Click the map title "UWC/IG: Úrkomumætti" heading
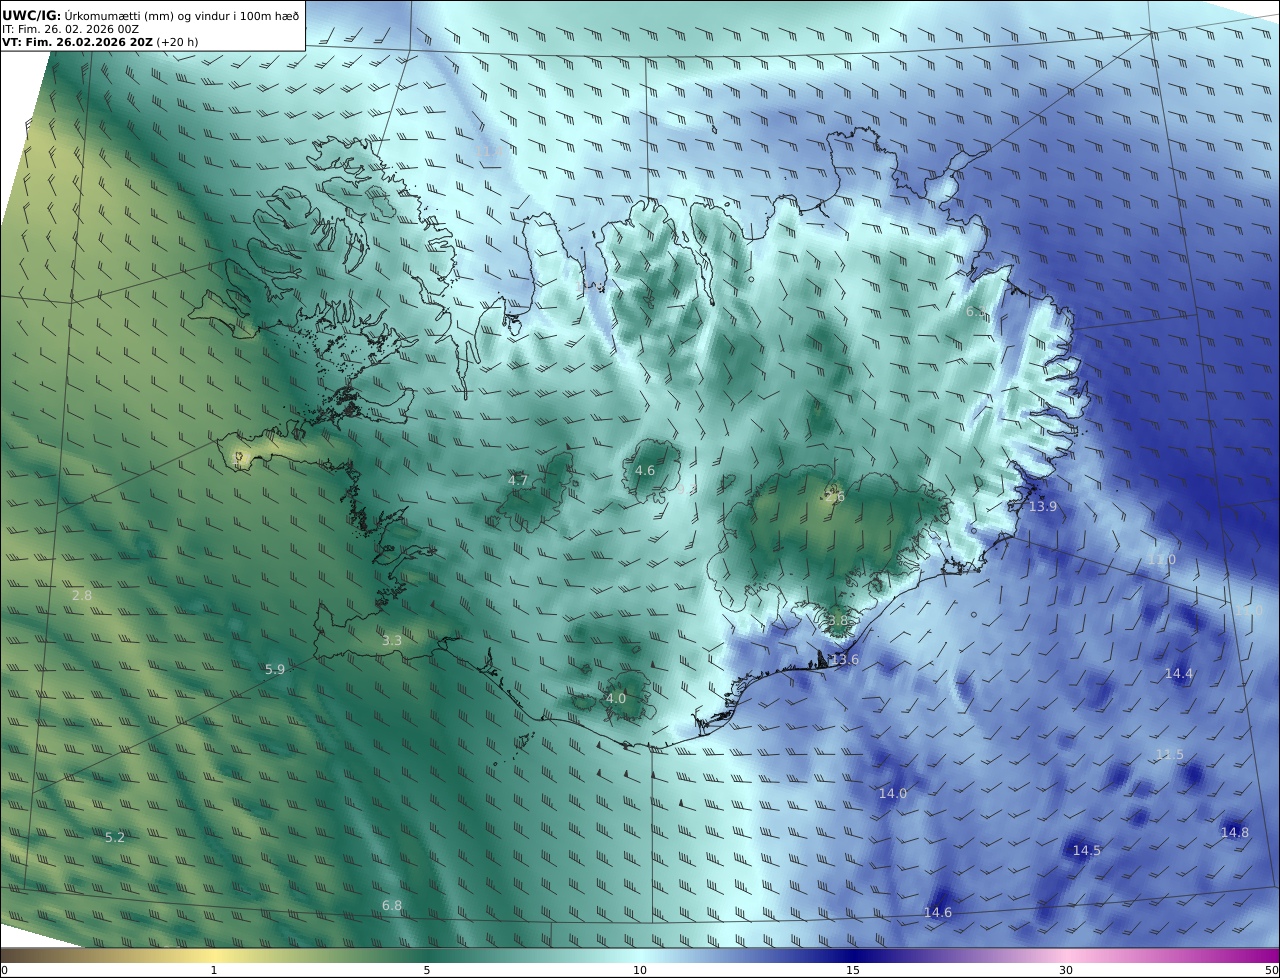Image resolution: width=1280 pixels, height=978 pixels. [151, 16]
